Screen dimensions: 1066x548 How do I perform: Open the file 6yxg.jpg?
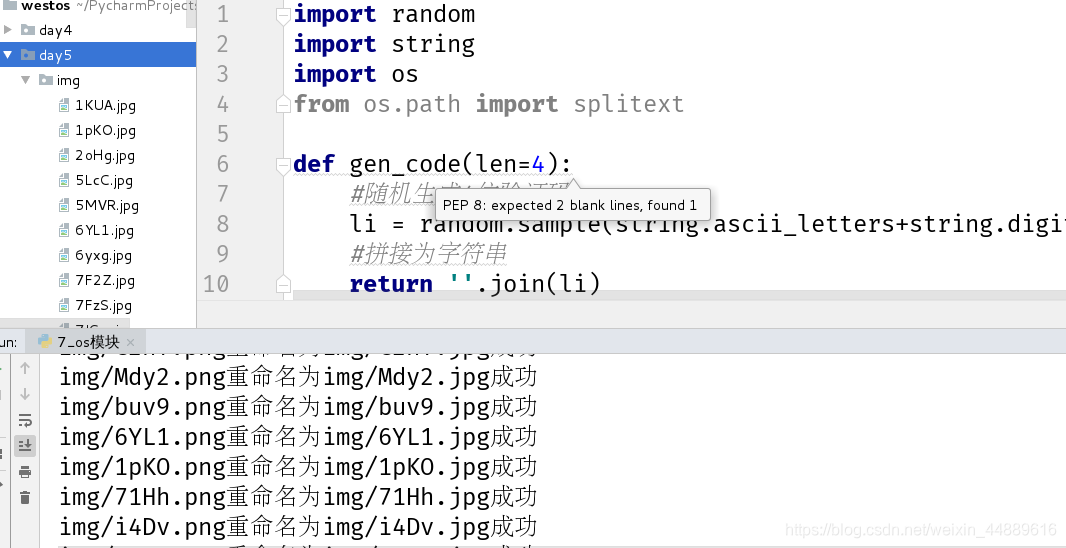click(x=103, y=256)
